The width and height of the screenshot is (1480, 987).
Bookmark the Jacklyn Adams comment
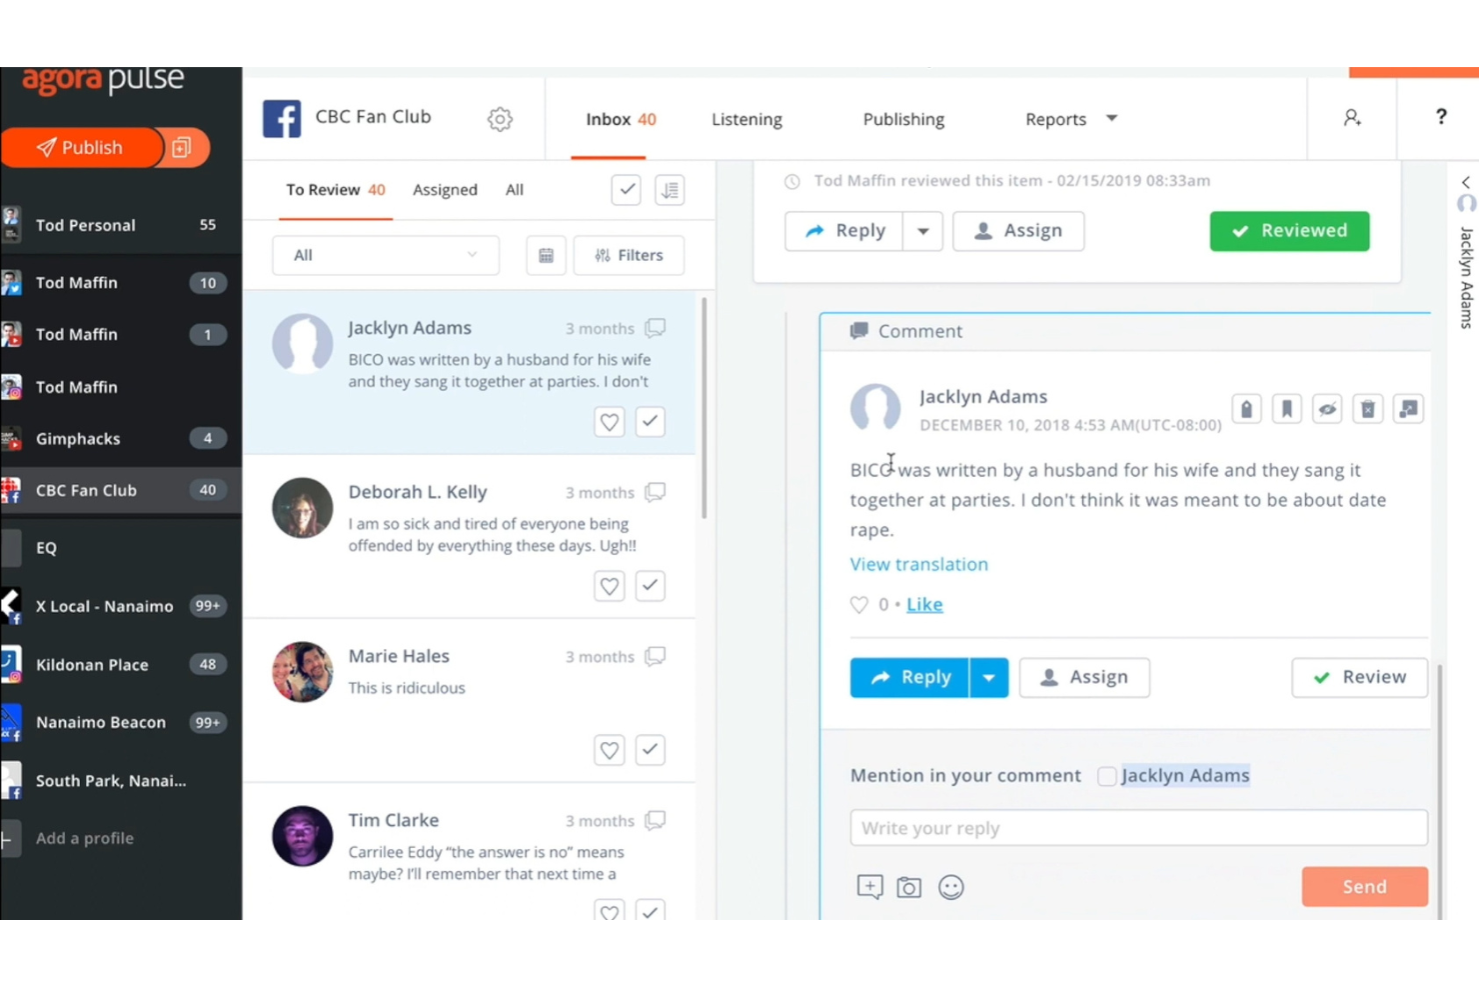[1287, 408]
